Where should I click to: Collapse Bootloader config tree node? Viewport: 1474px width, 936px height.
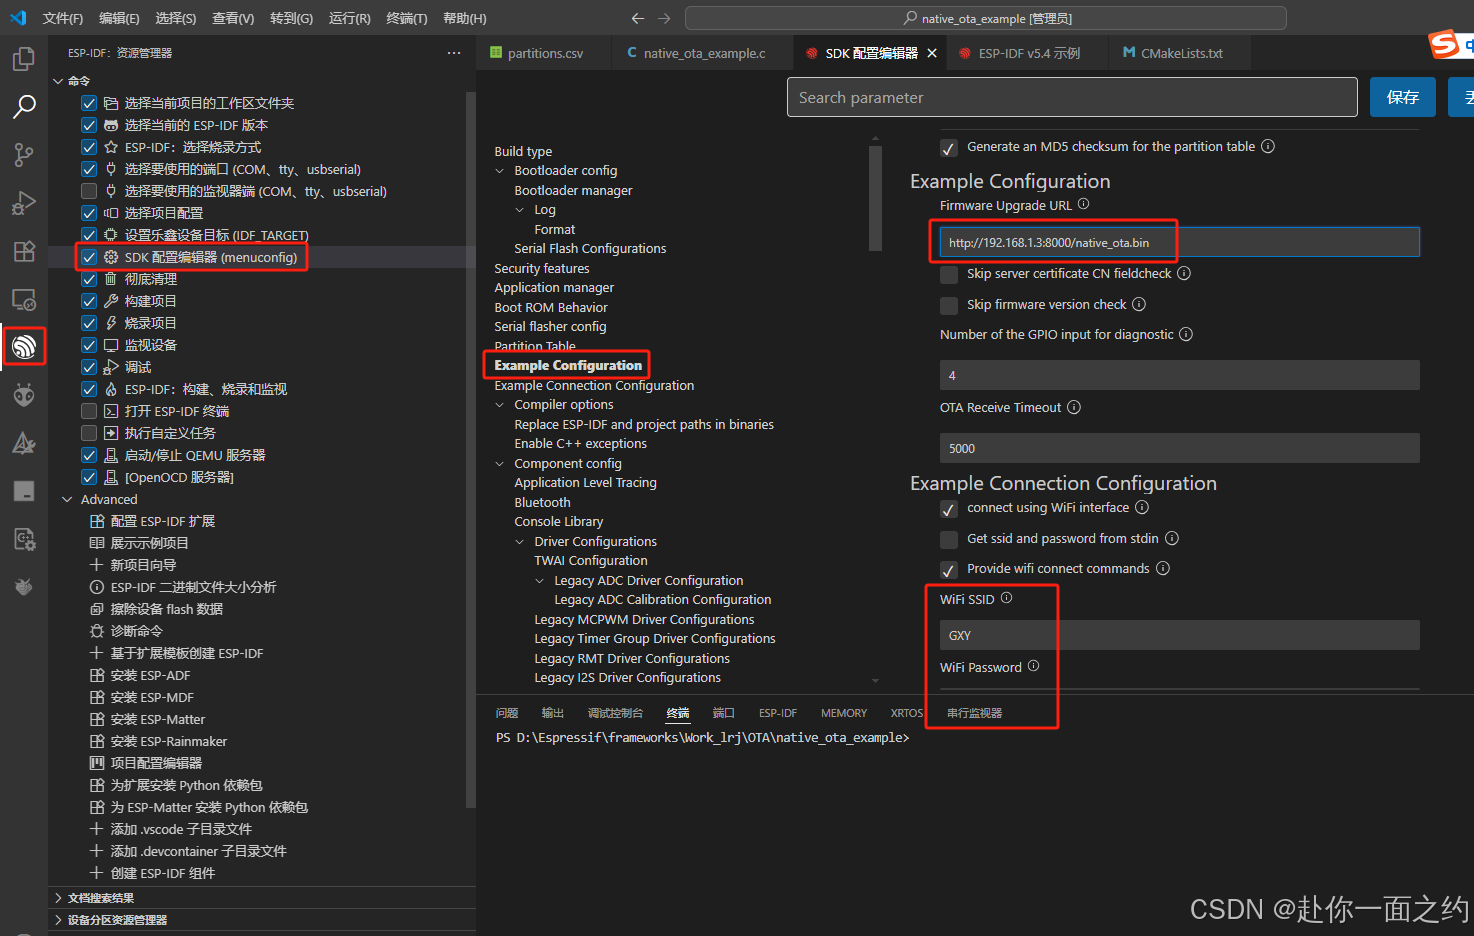500,171
